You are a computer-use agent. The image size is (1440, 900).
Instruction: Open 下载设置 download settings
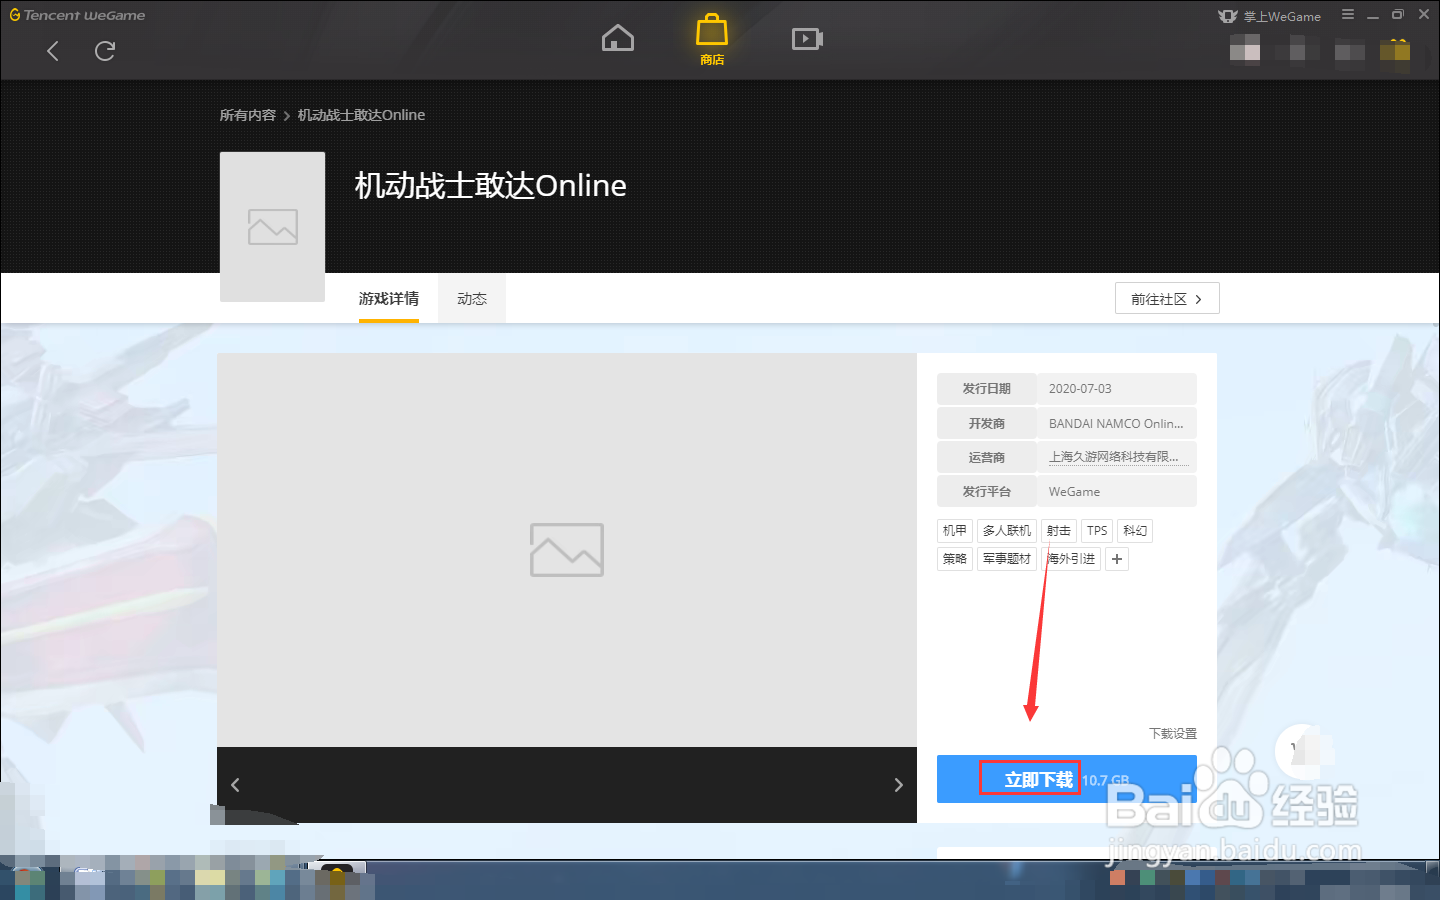pyautogui.click(x=1173, y=733)
